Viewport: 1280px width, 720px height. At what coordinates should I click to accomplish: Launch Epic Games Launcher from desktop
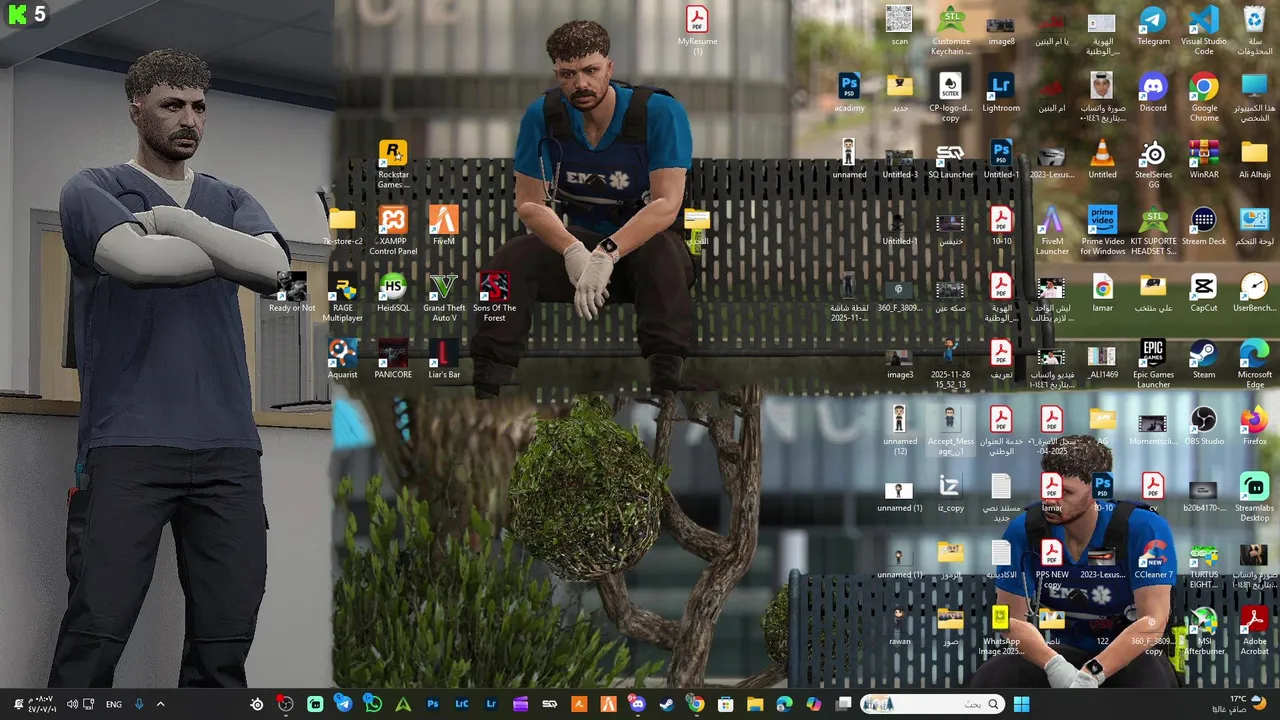(x=1153, y=365)
